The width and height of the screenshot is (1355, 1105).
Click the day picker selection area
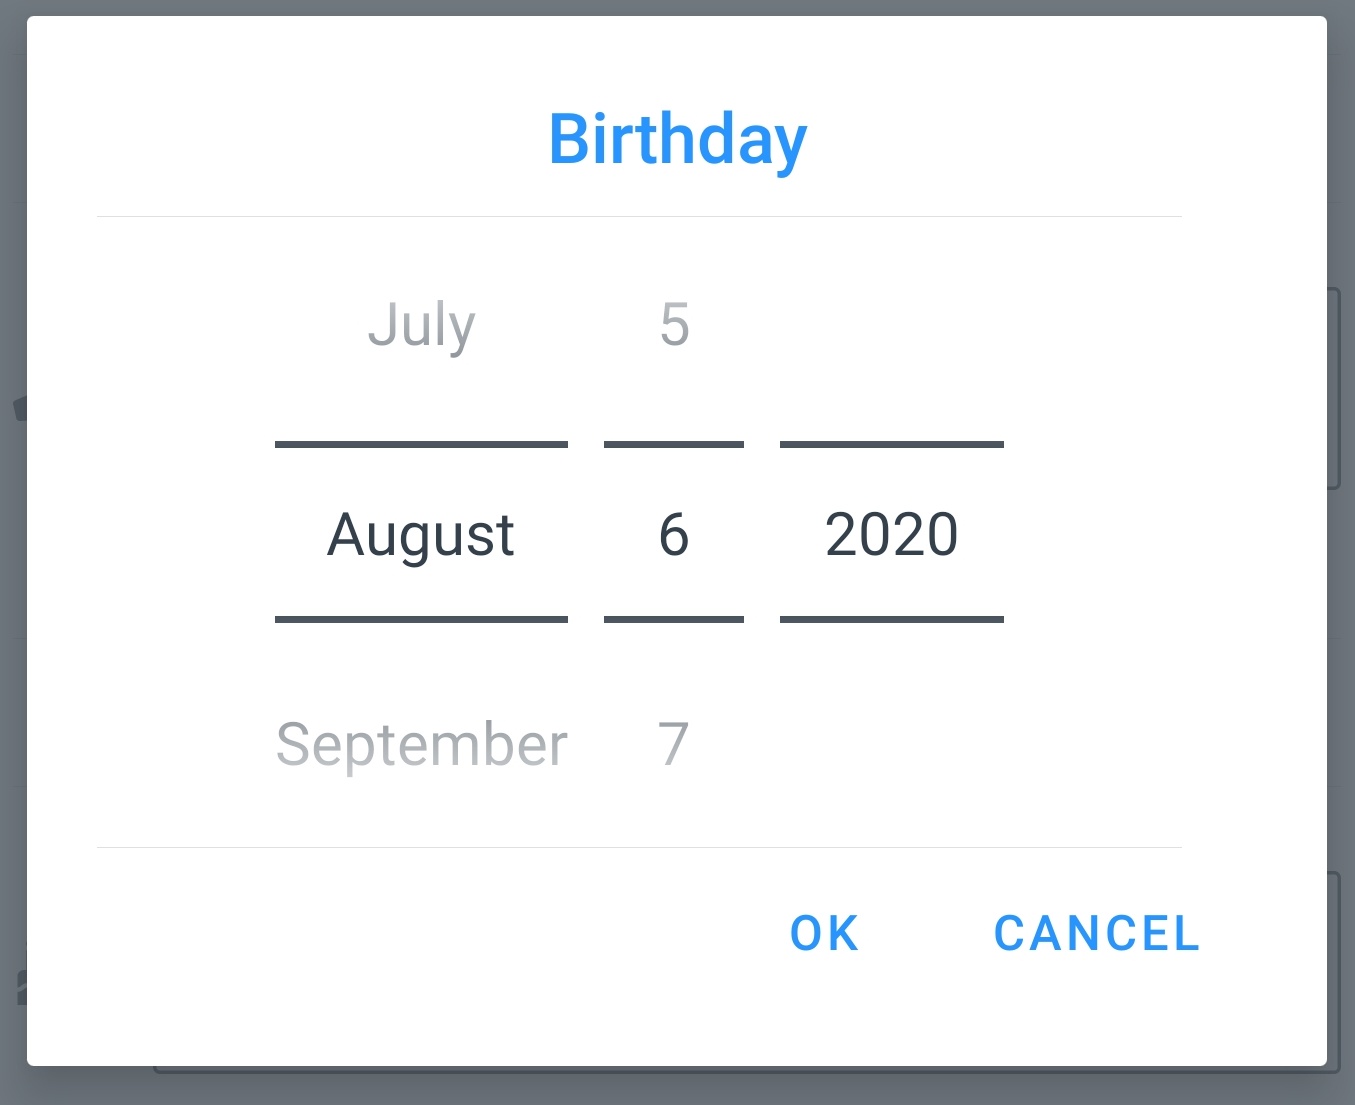coord(673,533)
